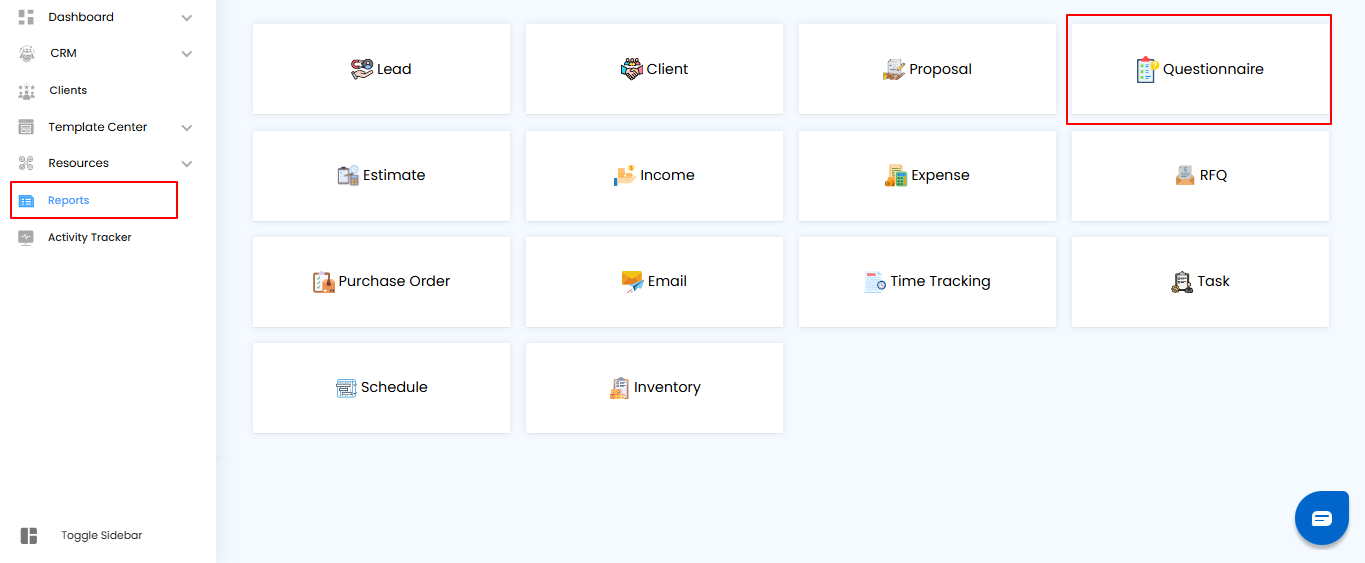Go to Activity Tracker in sidebar
This screenshot has width=1365, height=563.
click(x=89, y=237)
